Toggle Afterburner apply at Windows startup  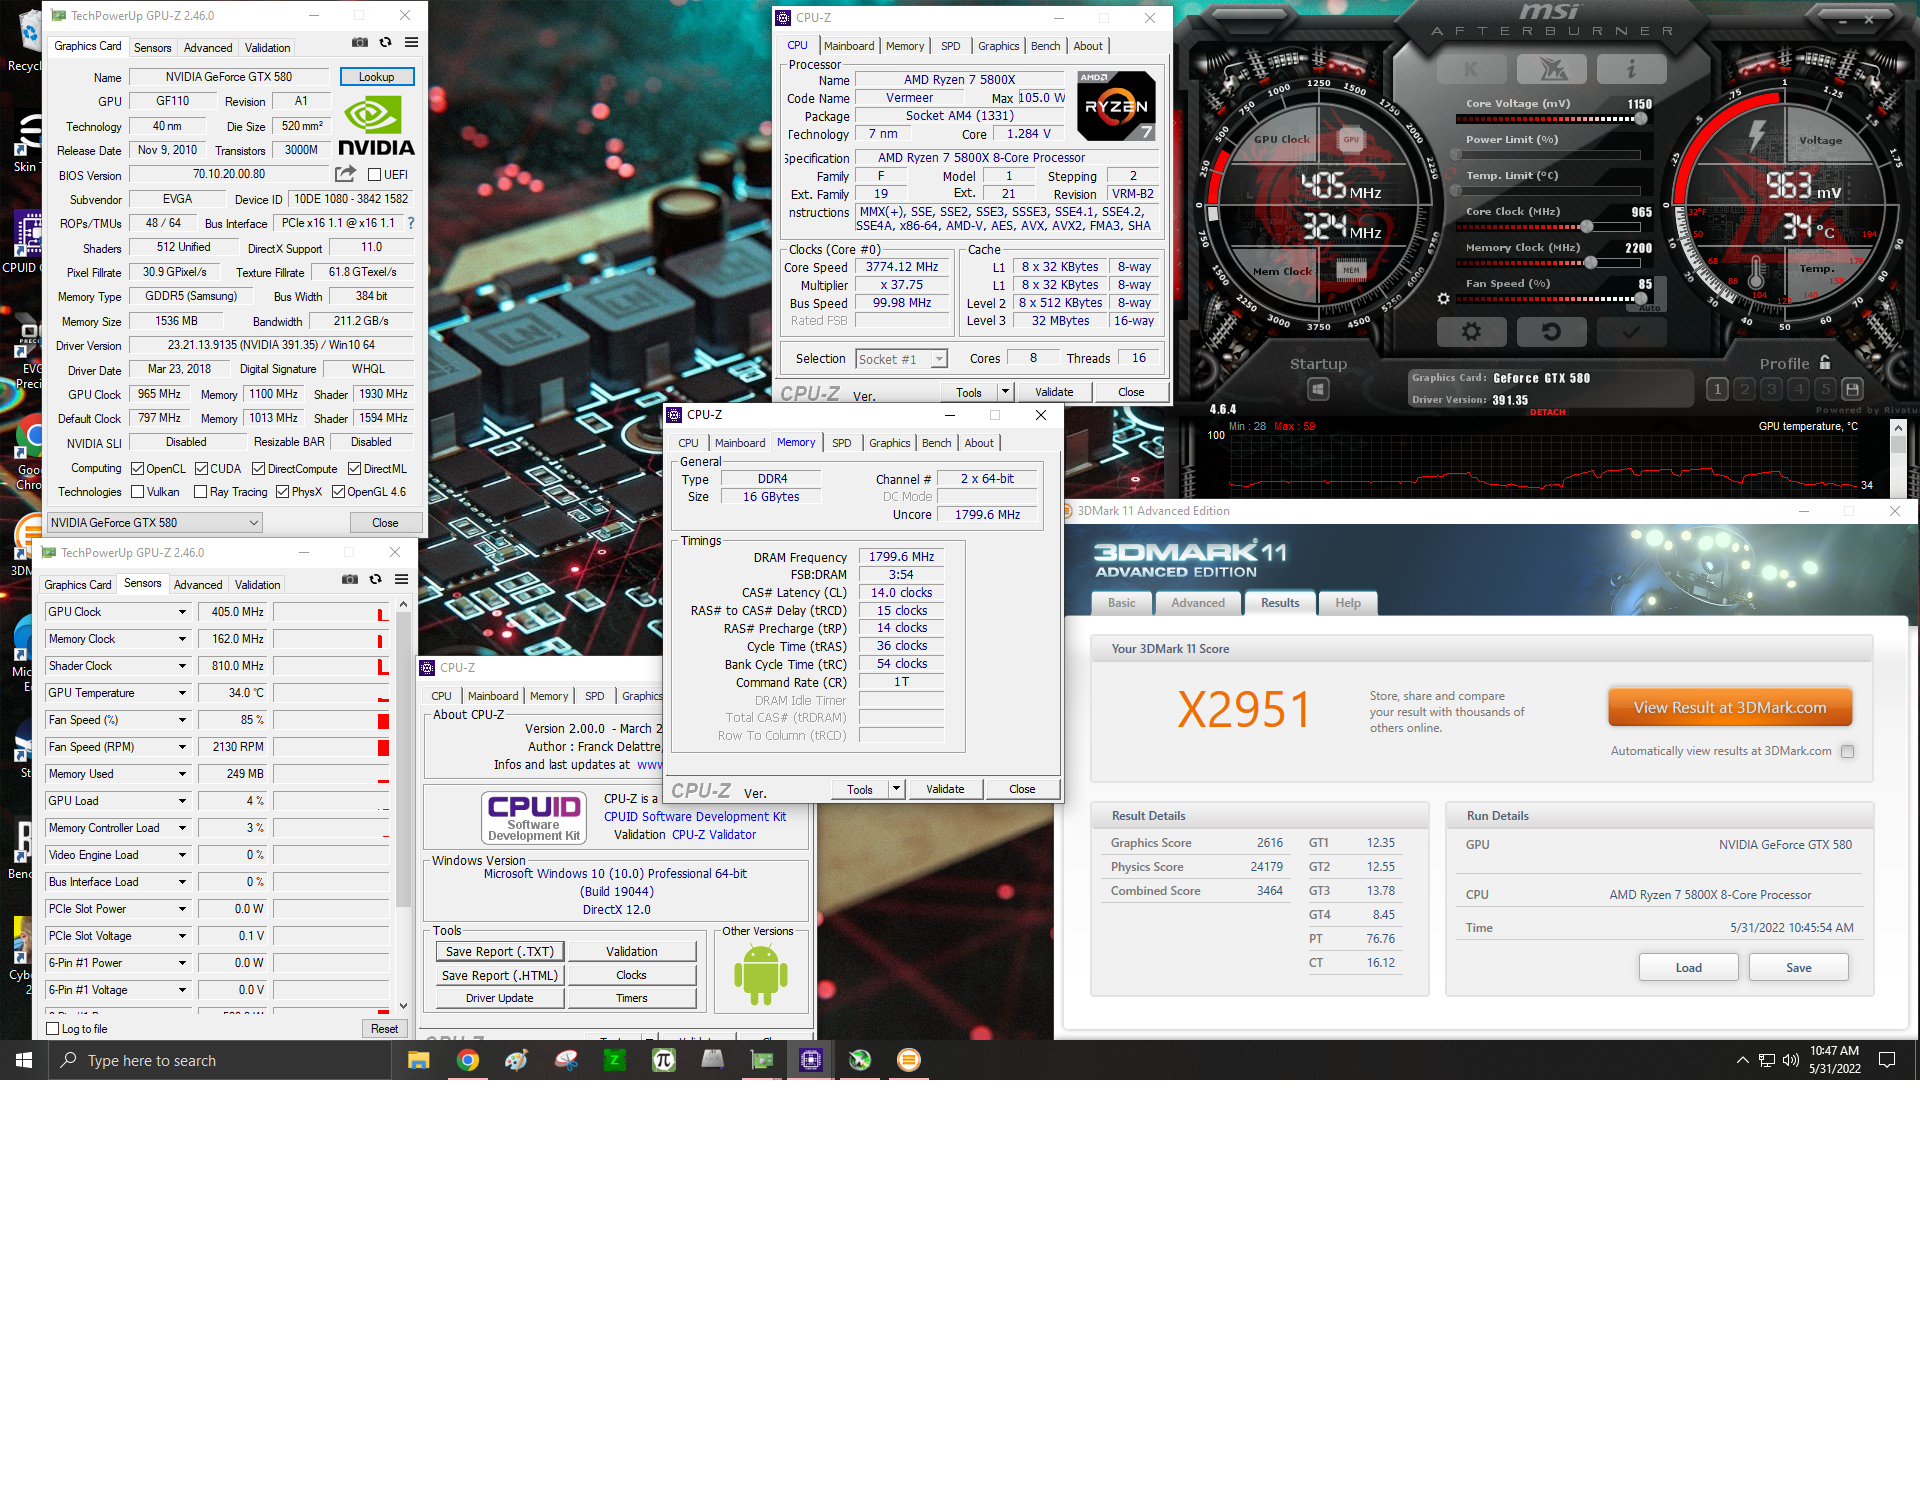[1318, 389]
